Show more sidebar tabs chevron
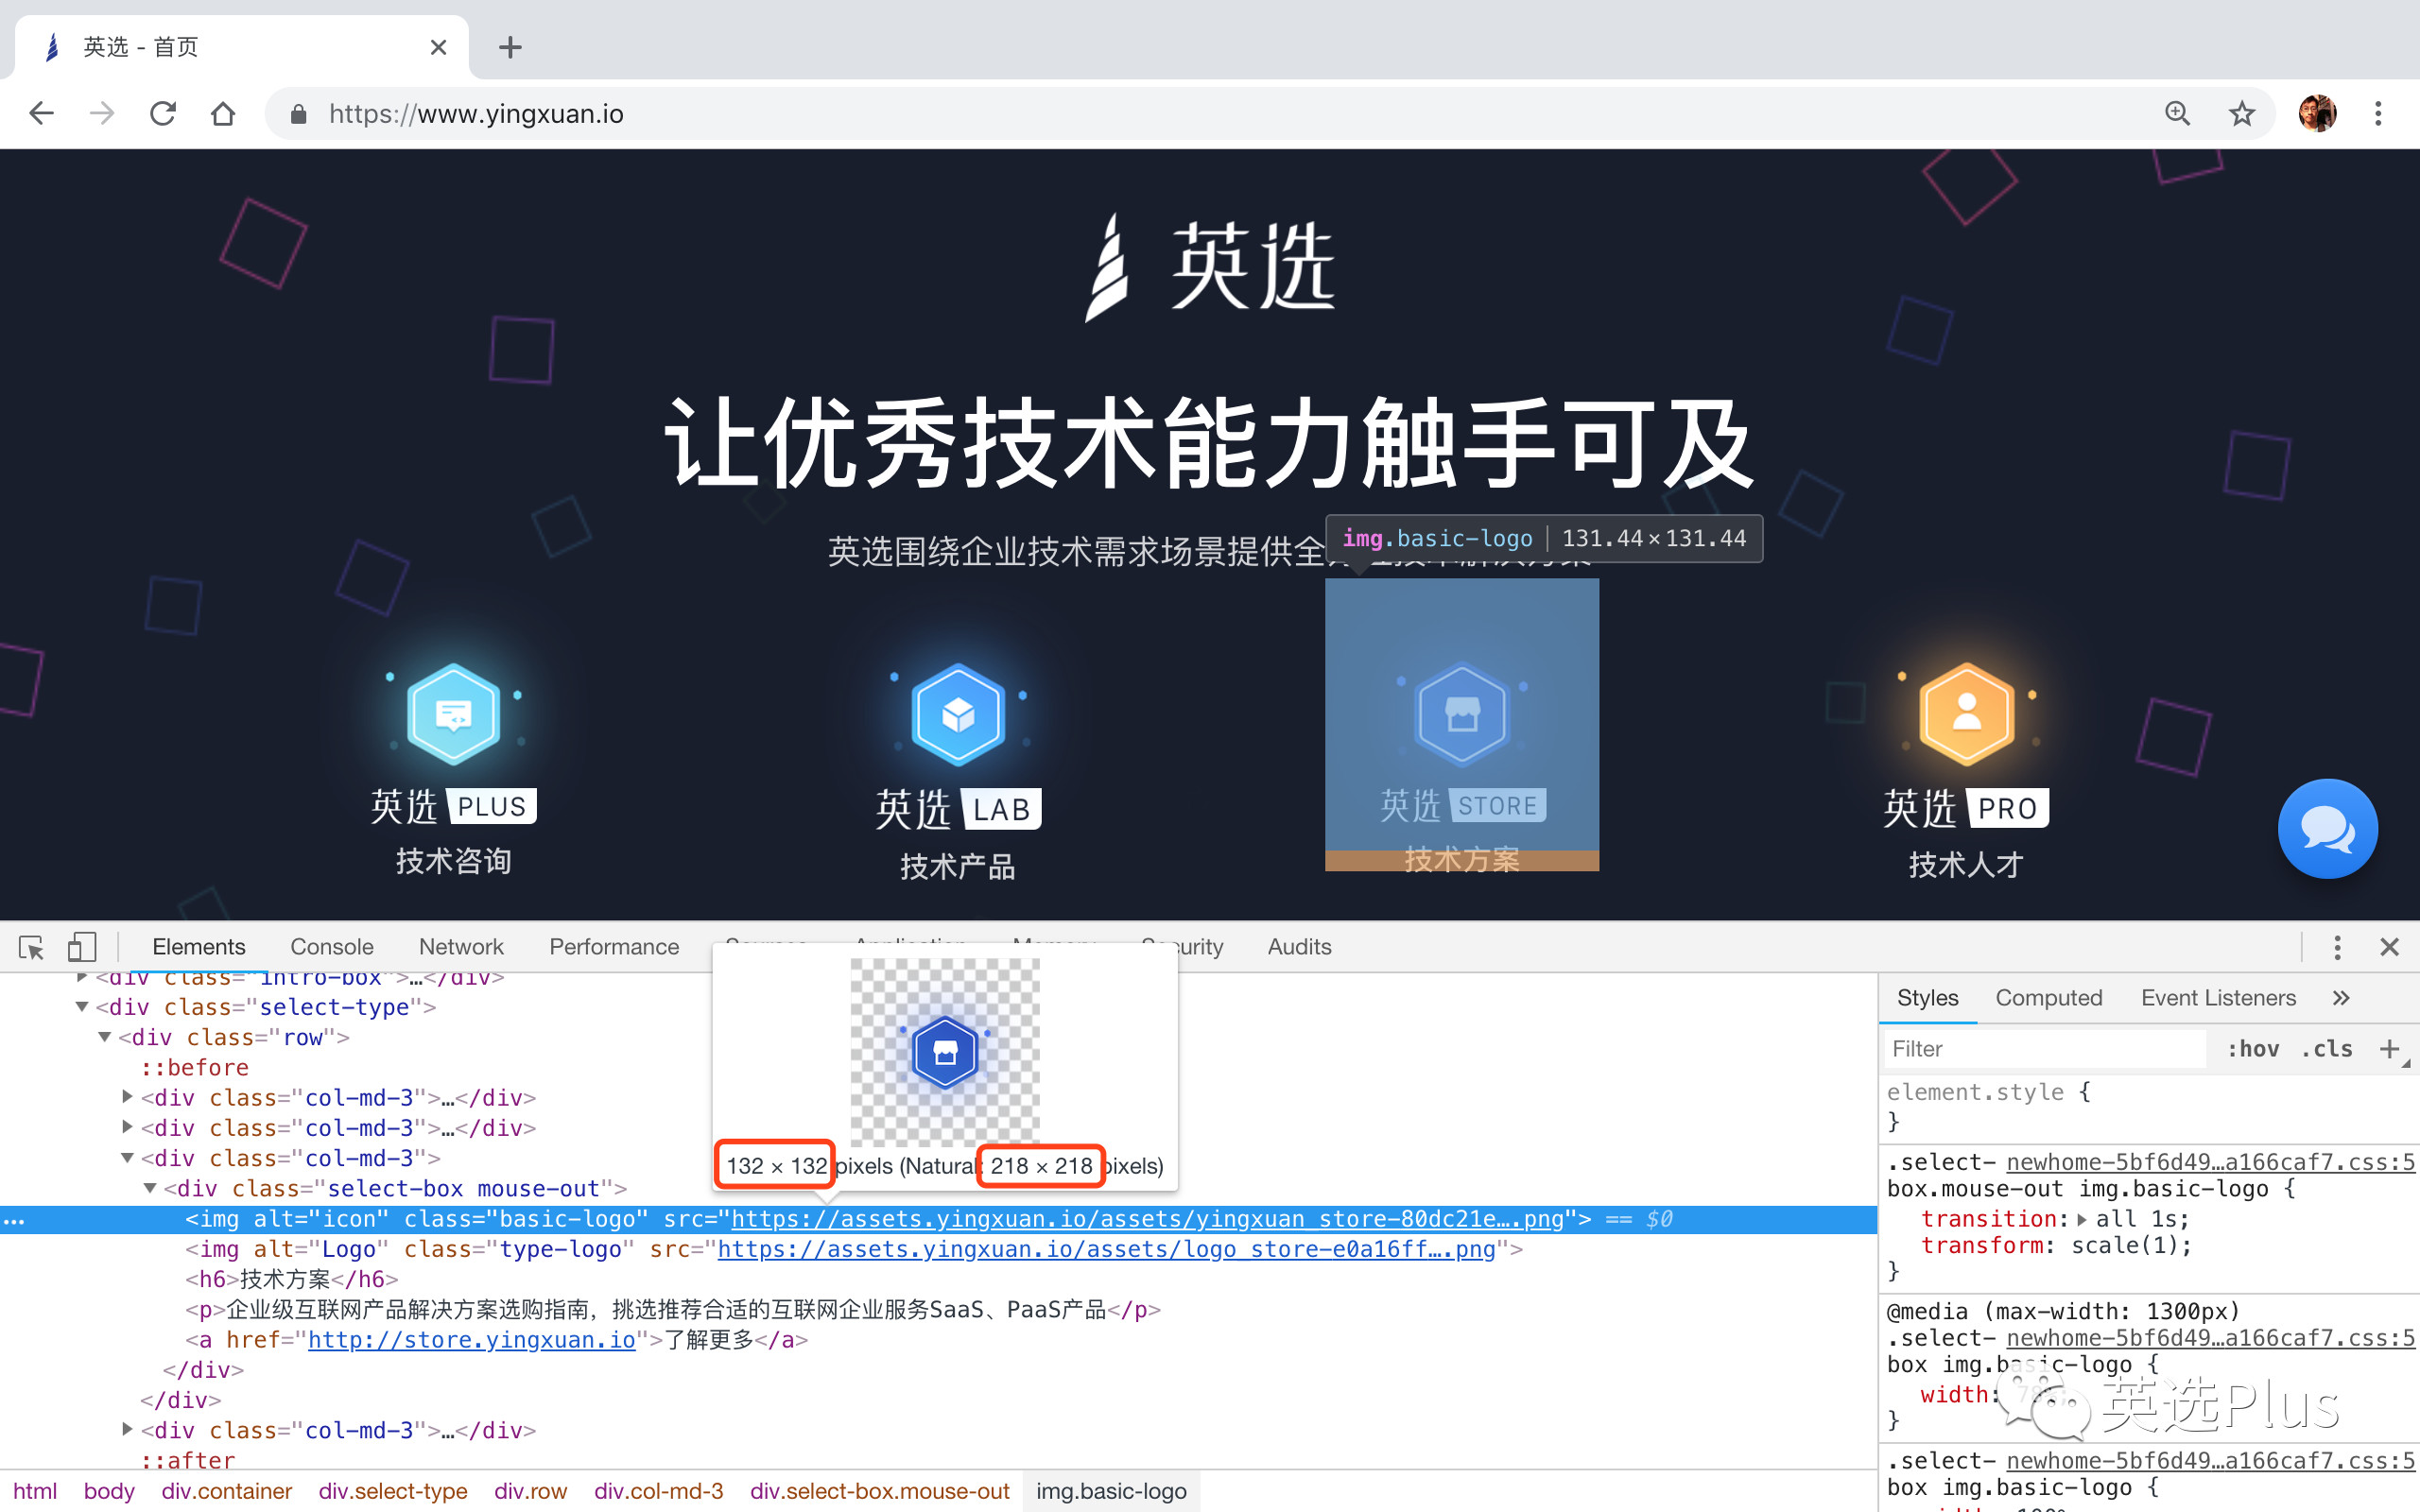 pyautogui.click(x=2341, y=997)
